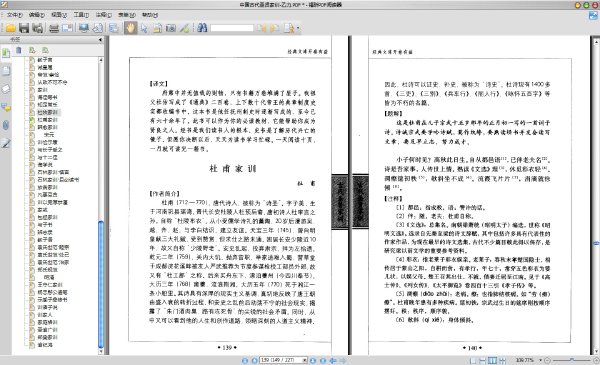Print the document using the printer icon
600x365 pixels.
[54, 28]
